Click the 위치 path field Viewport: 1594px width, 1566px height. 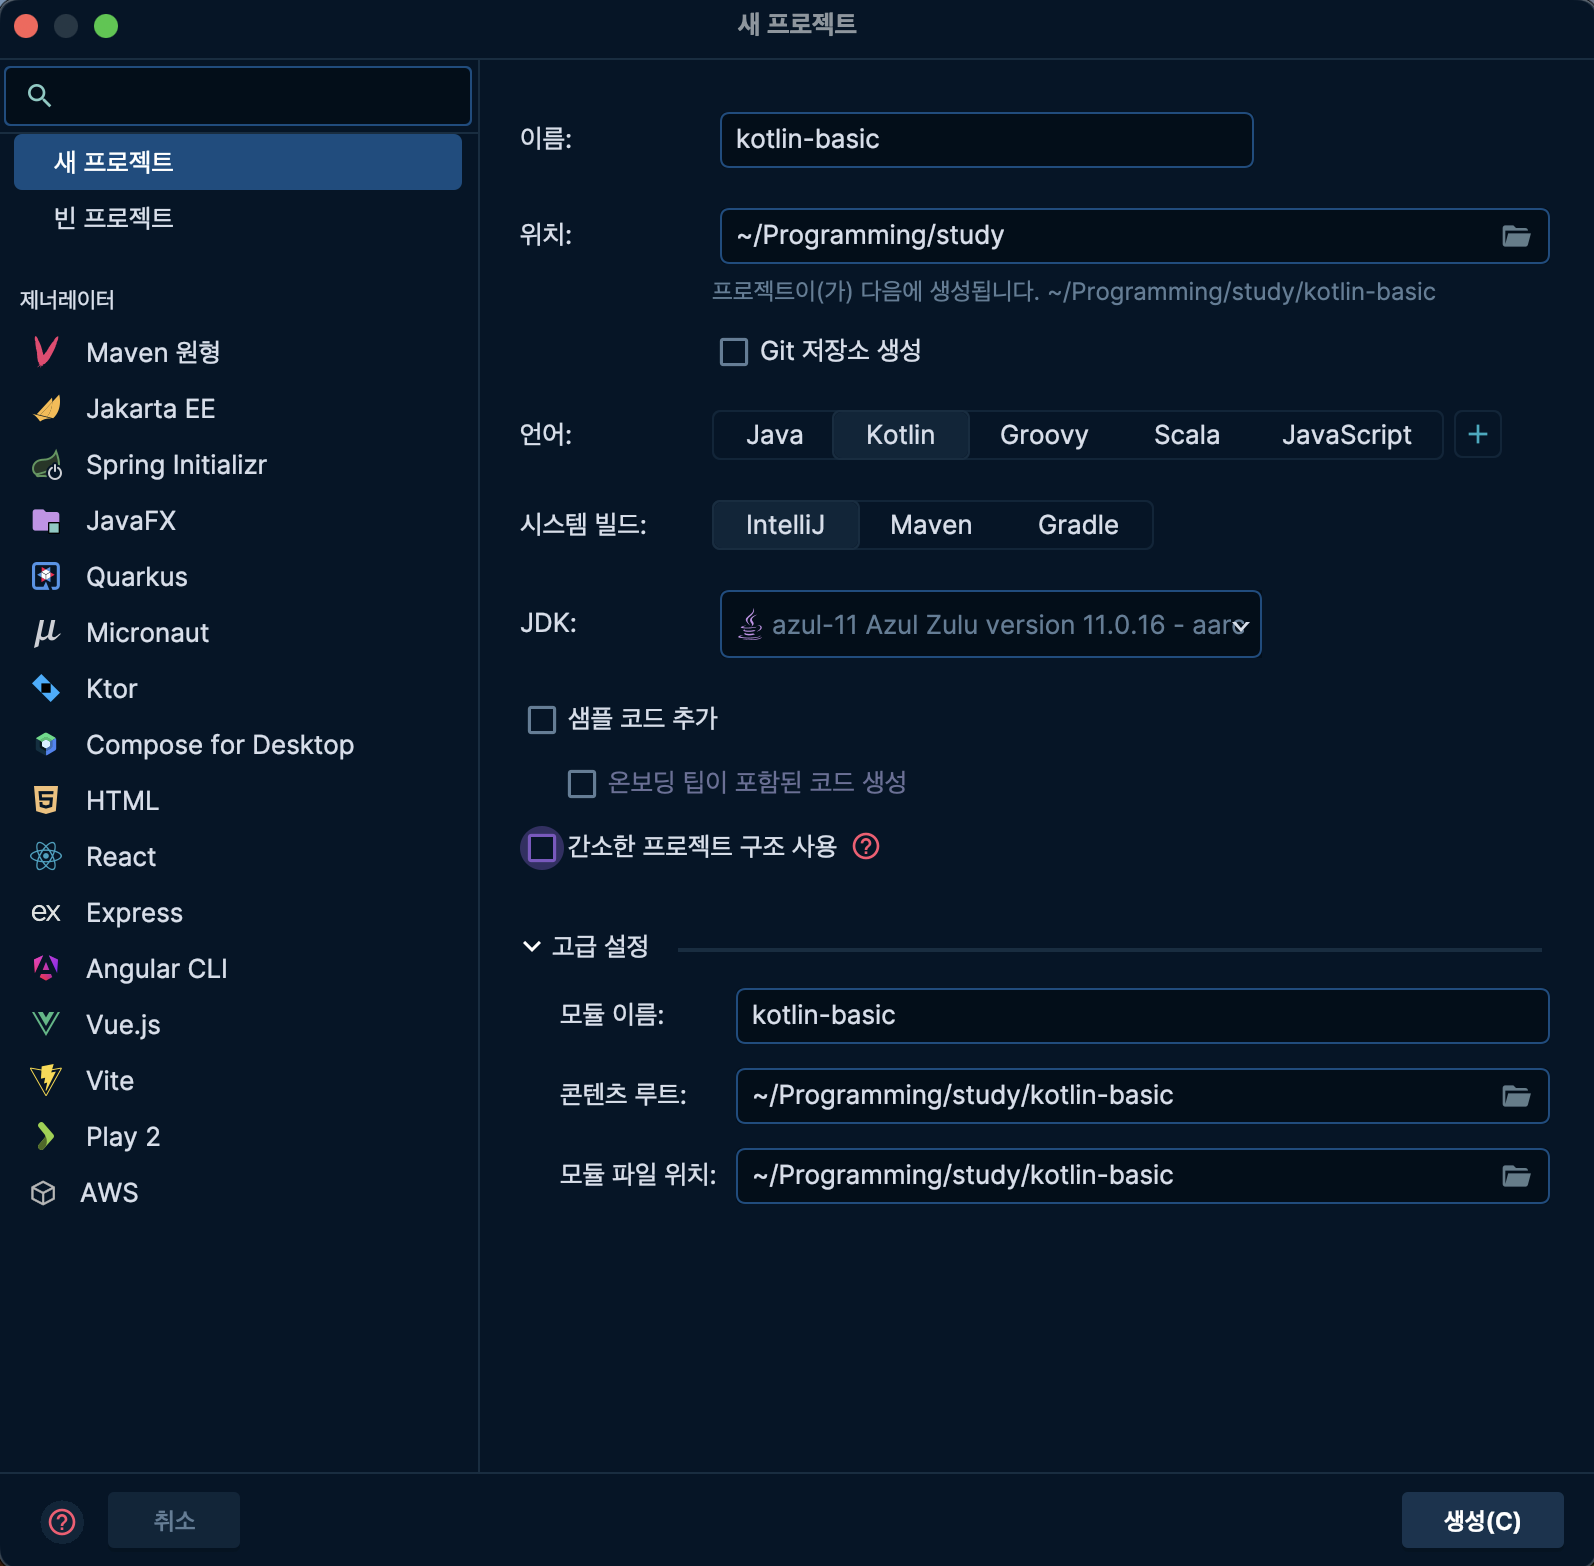point(1134,236)
